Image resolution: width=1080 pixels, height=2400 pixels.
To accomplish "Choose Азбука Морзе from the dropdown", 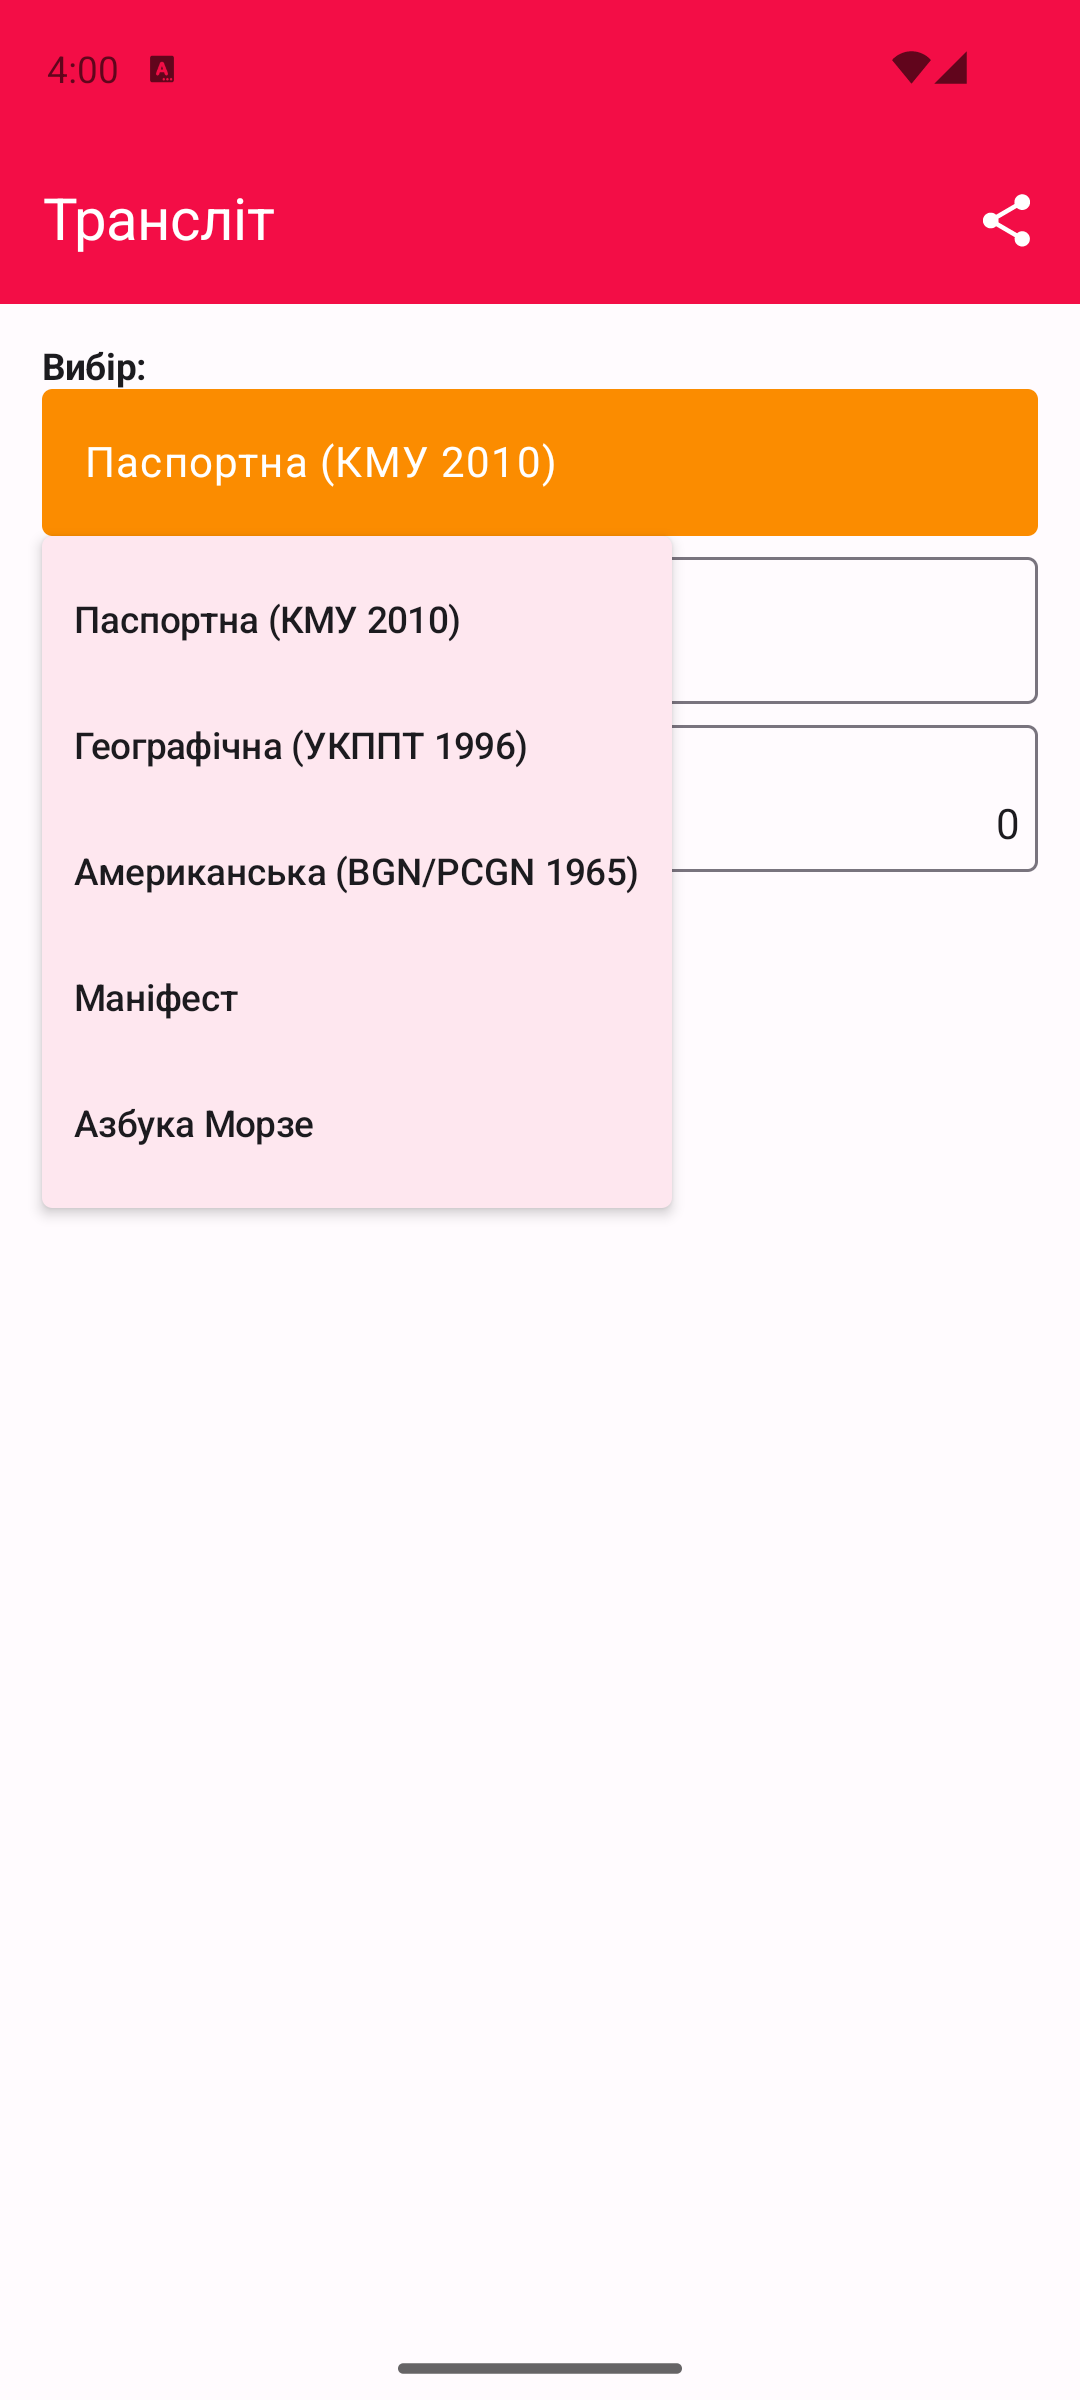I will [194, 1124].
